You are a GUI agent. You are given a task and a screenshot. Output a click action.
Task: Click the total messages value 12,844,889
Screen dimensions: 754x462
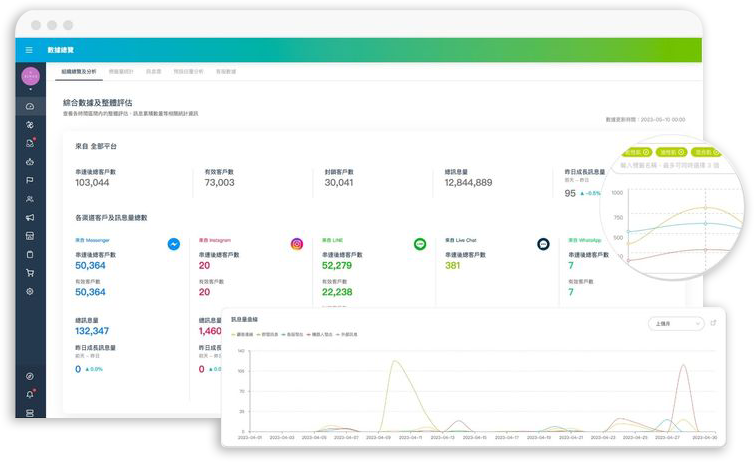click(x=468, y=183)
